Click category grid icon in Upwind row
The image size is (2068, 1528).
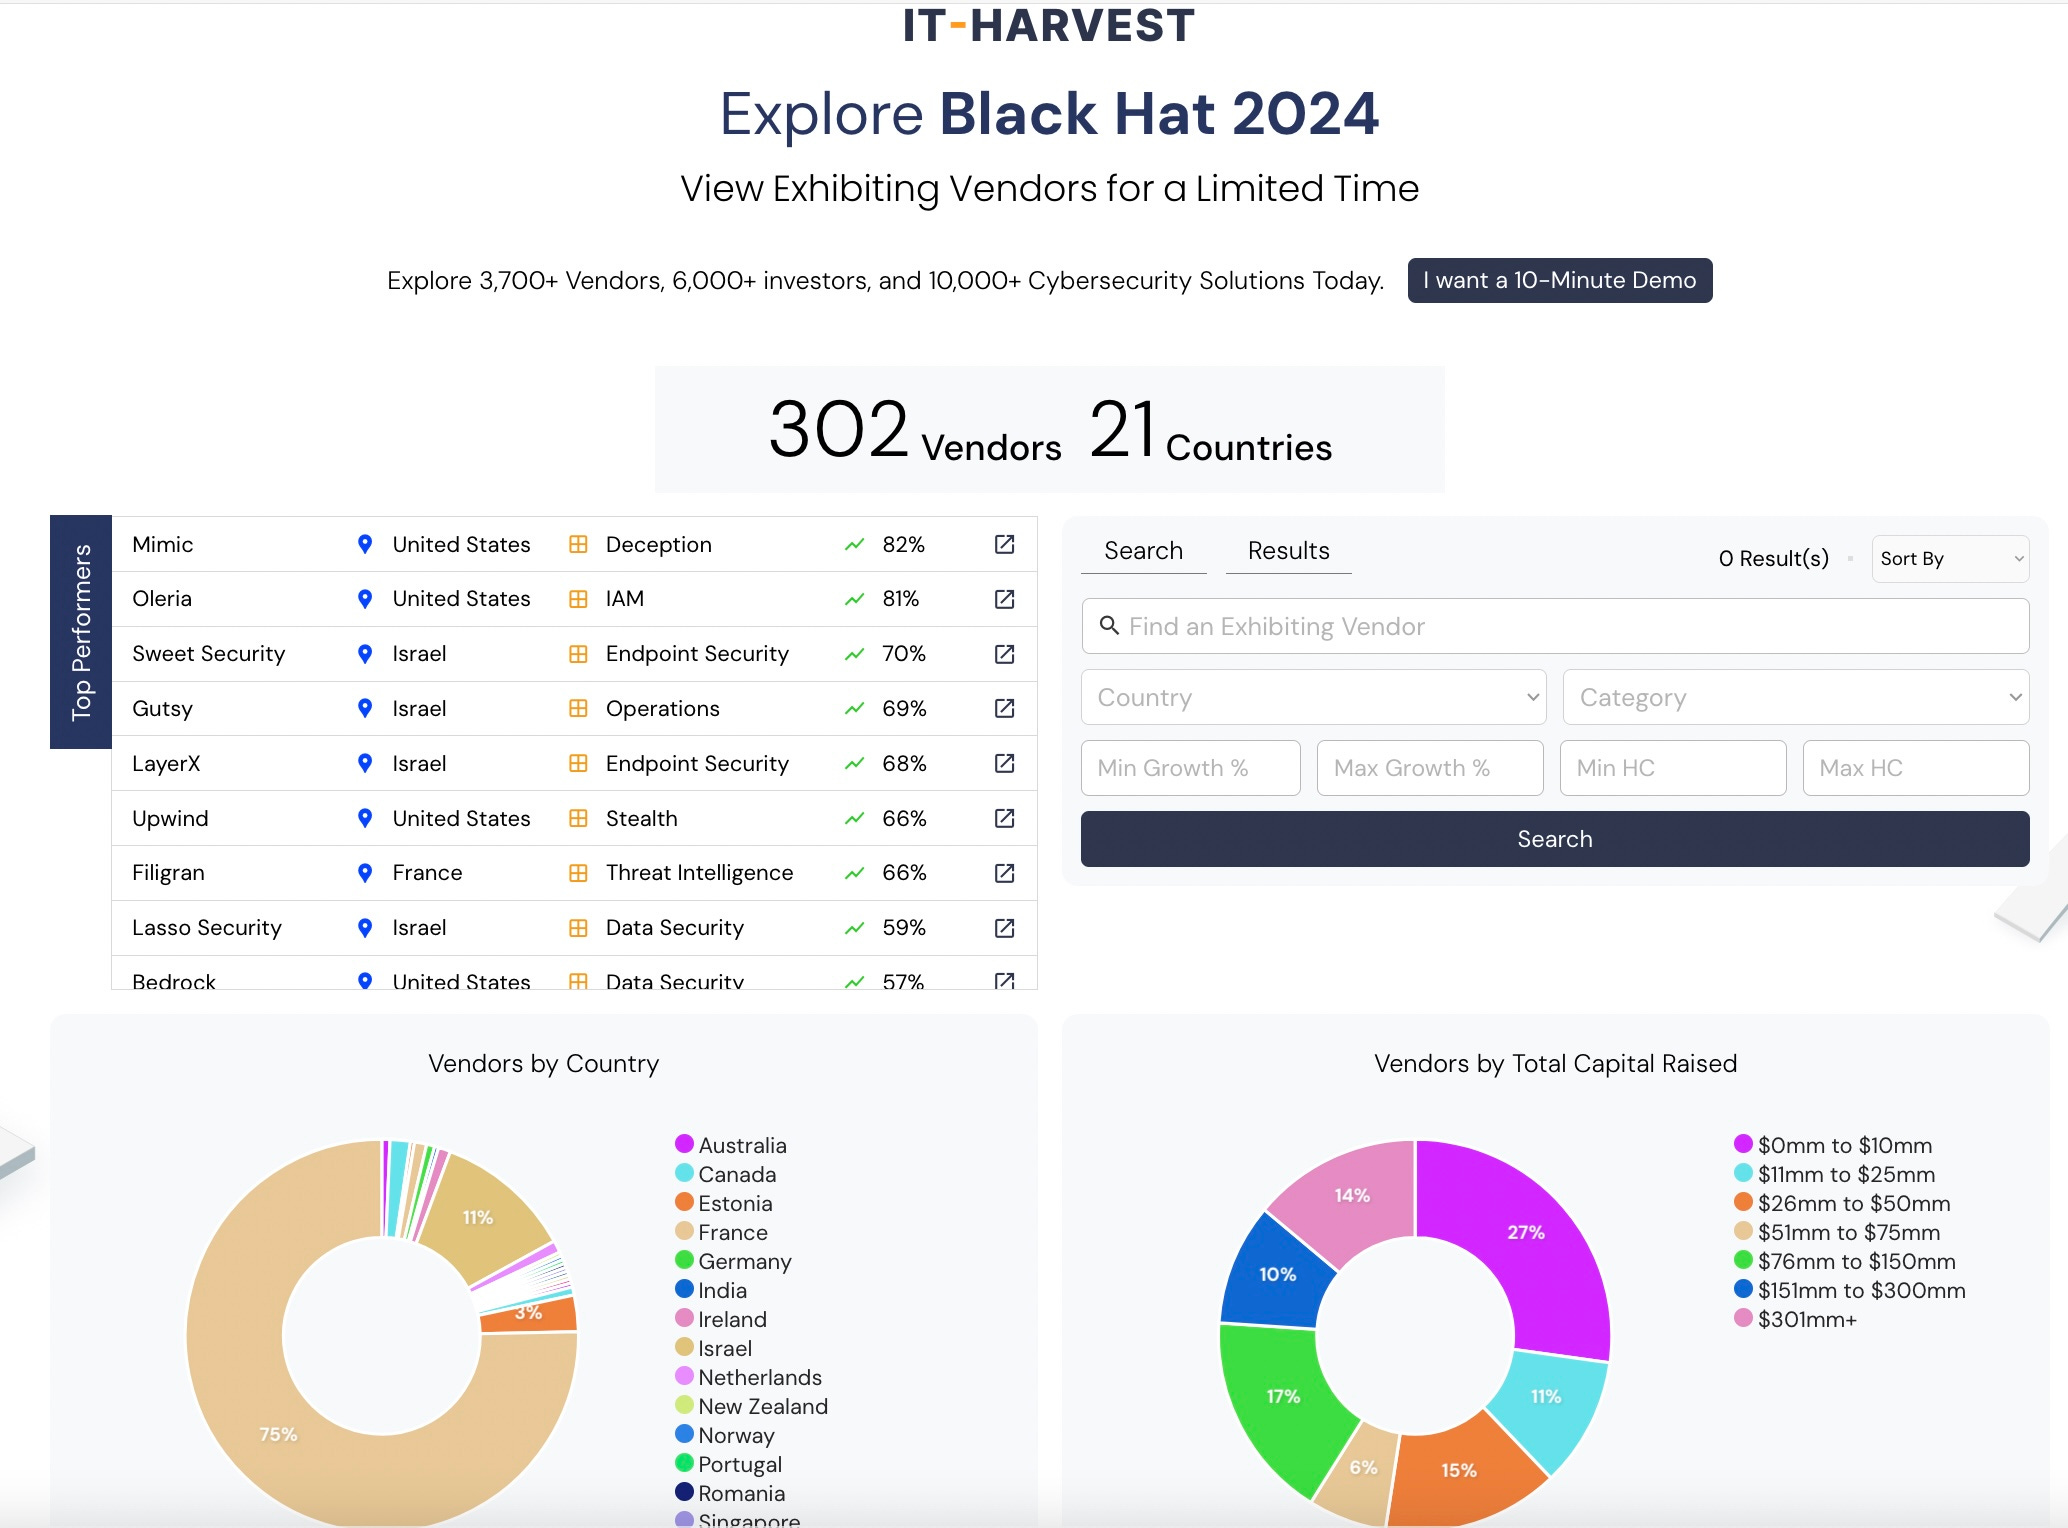[x=578, y=818]
